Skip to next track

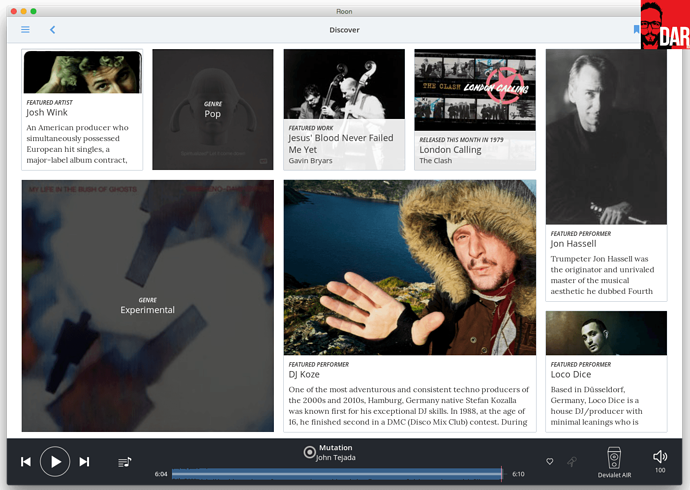(x=84, y=461)
